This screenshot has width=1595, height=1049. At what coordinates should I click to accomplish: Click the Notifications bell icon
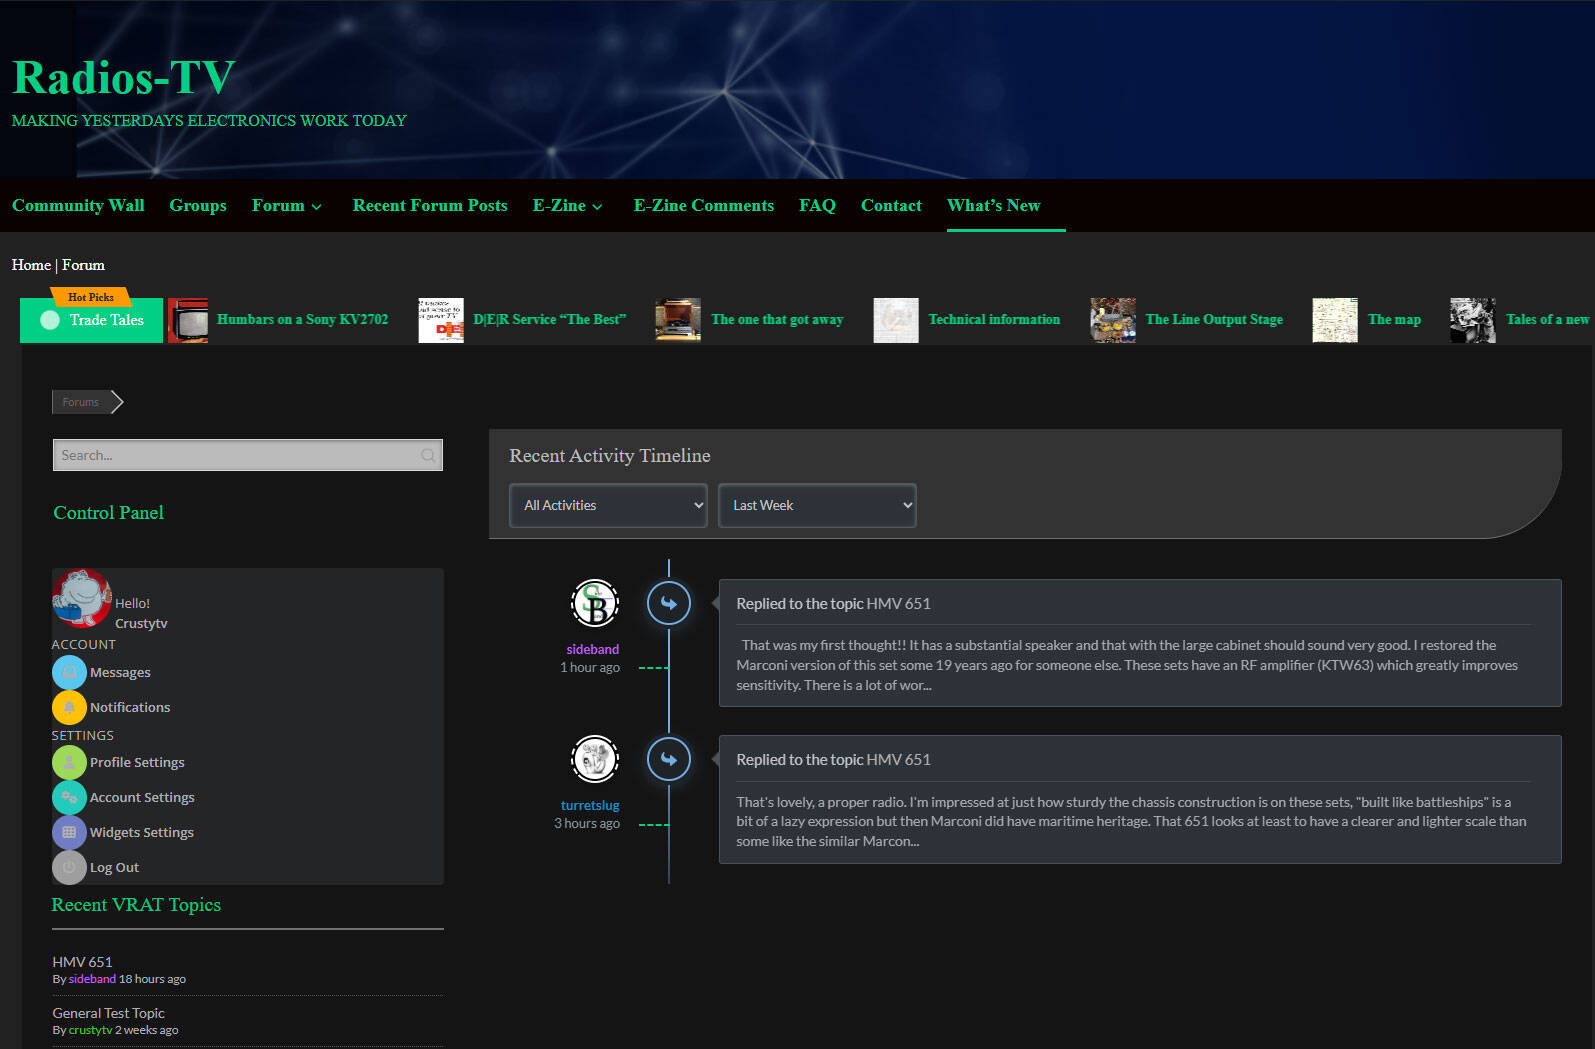tap(69, 707)
